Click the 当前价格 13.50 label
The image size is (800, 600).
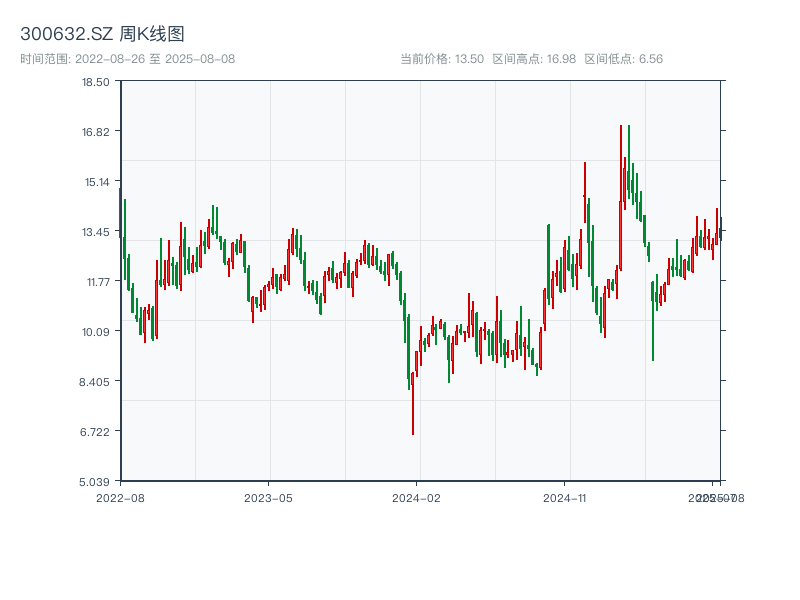(442, 59)
